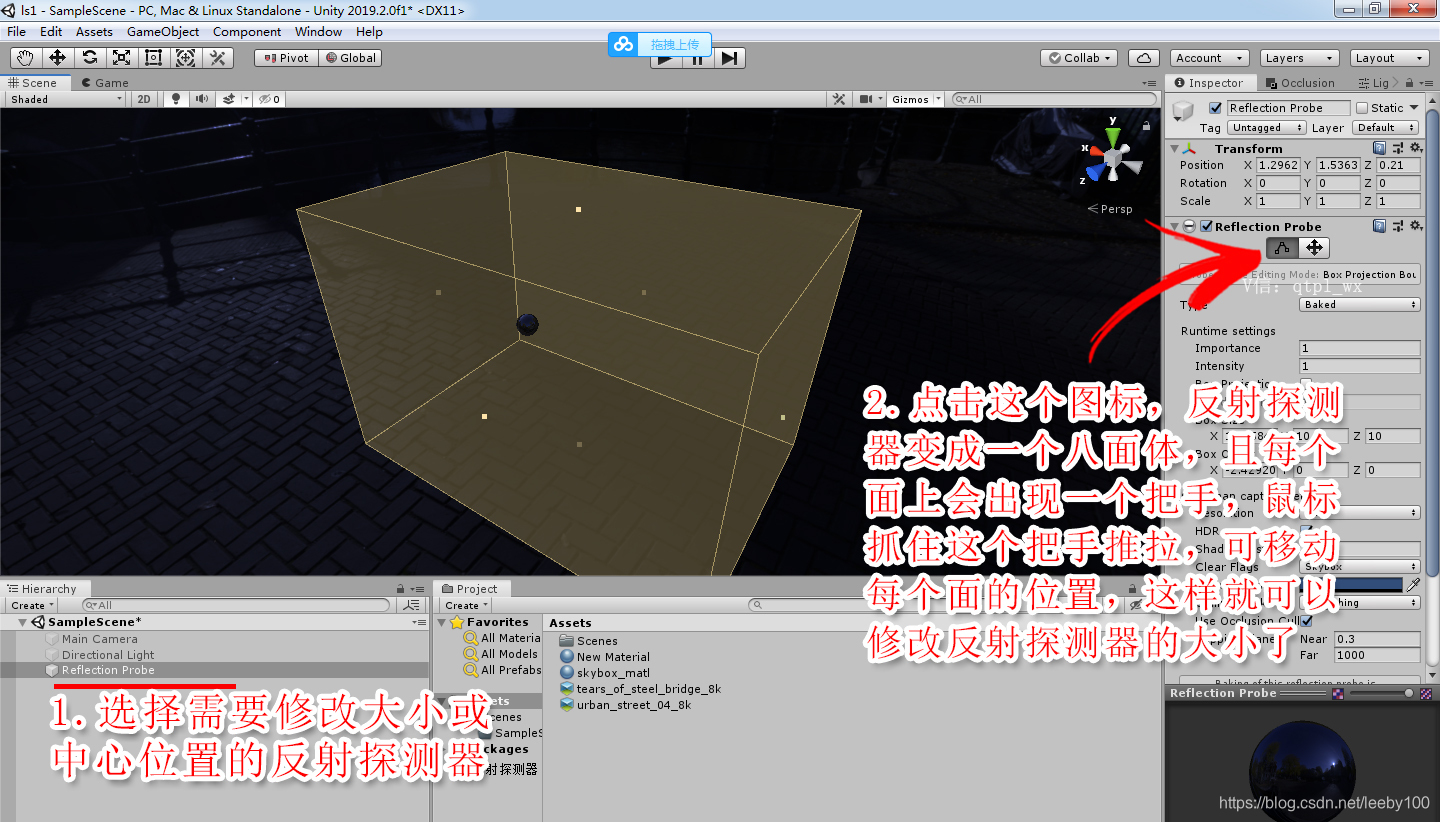Toggle scene lighting bulb icon
The width and height of the screenshot is (1440, 822).
point(177,99)
